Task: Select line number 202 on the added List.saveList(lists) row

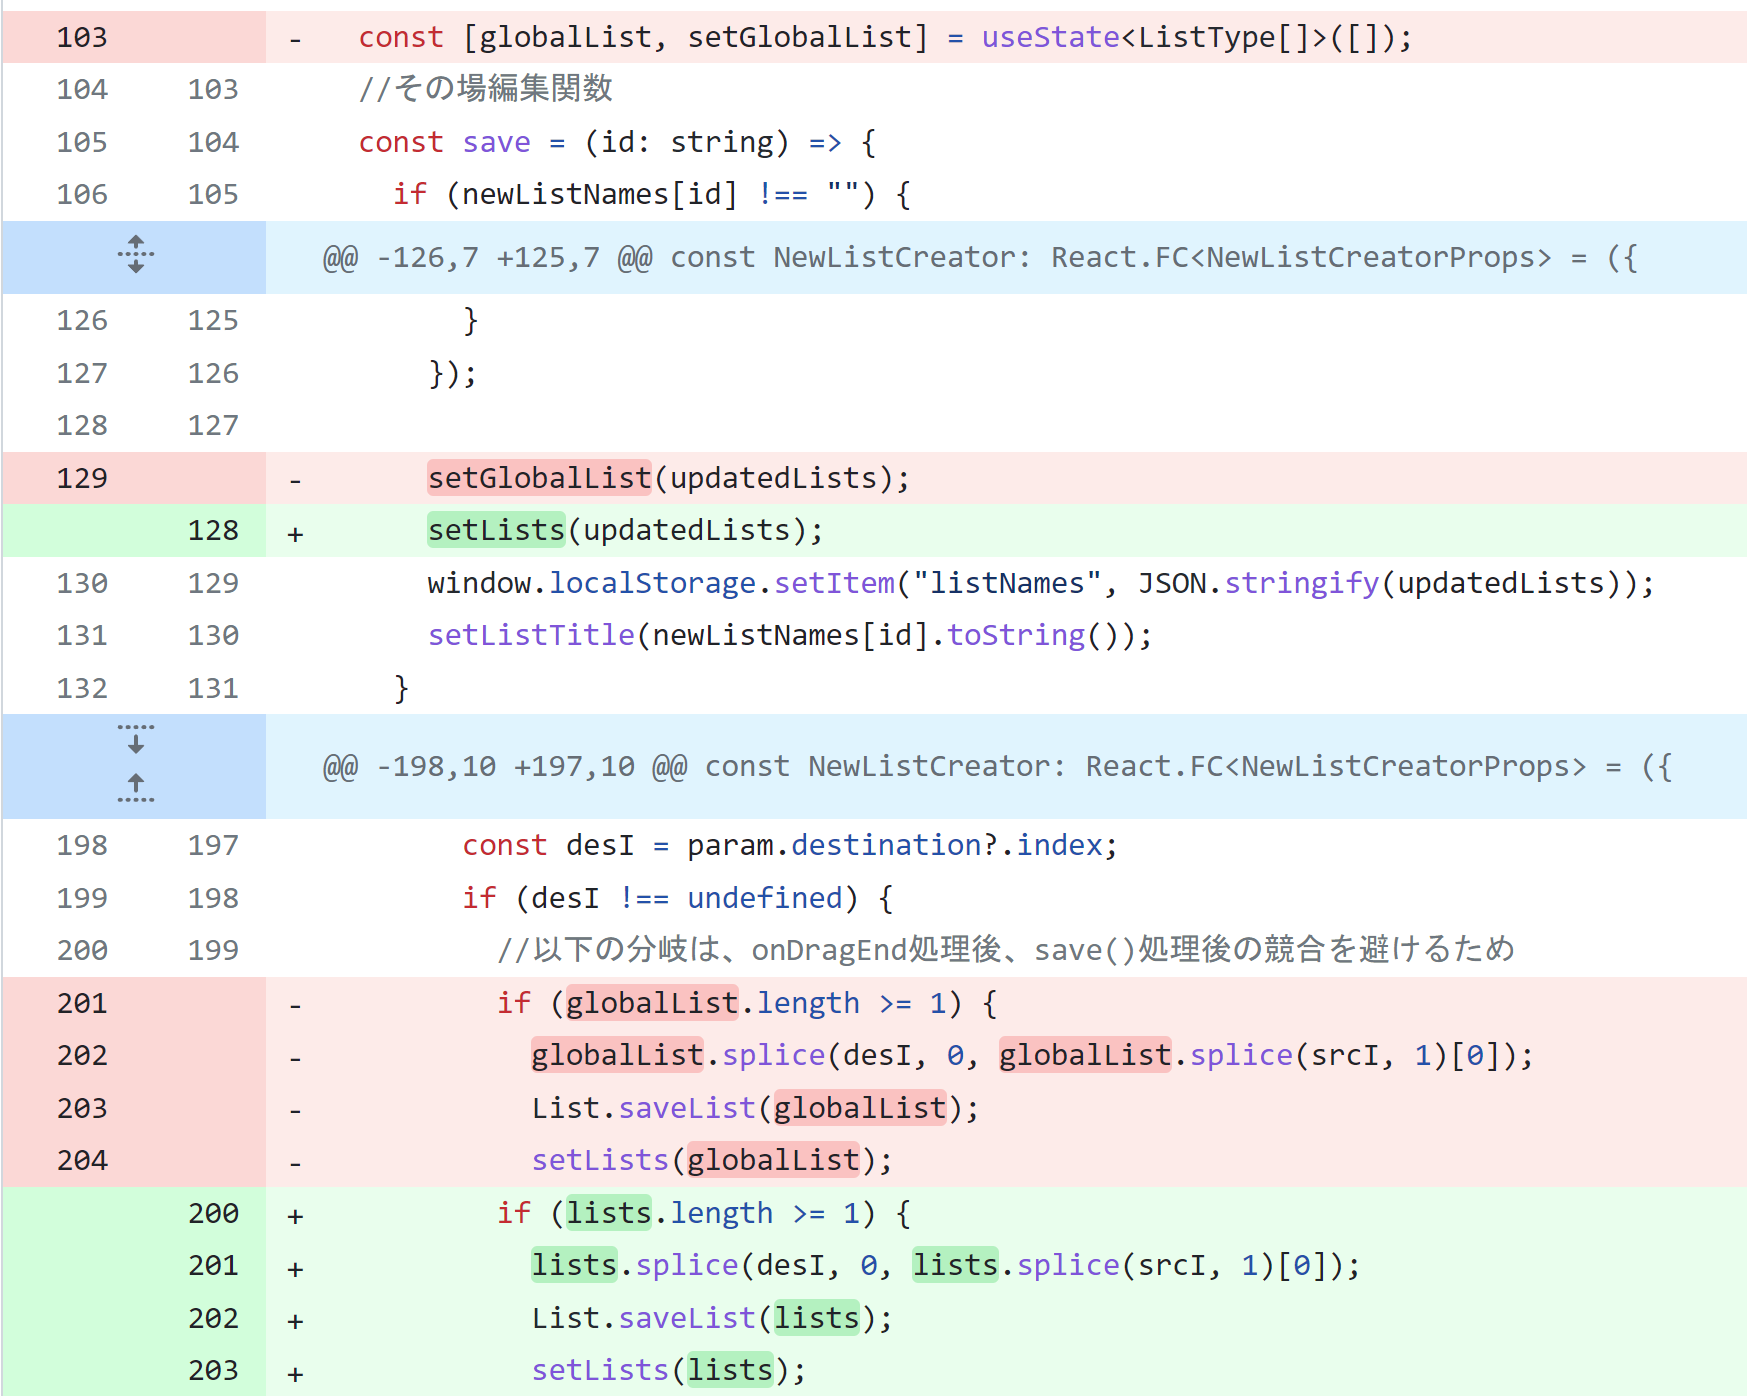Action: (x=213, y=1318)
